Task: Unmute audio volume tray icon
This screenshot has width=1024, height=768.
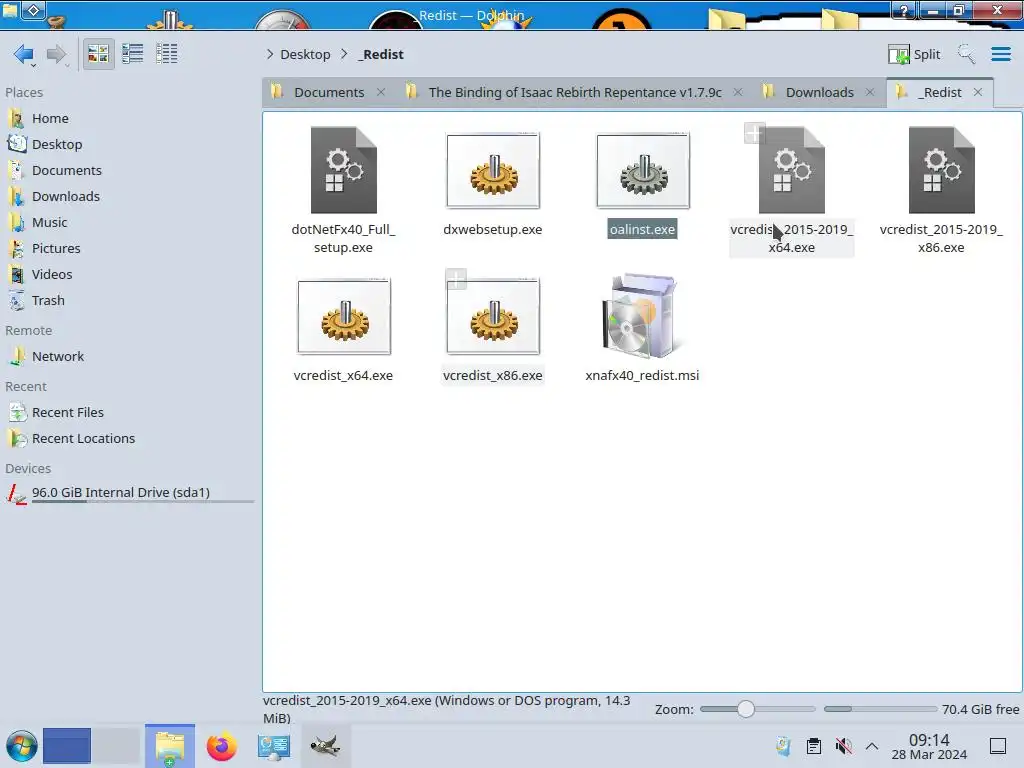Action: click(x=844, y=746)
